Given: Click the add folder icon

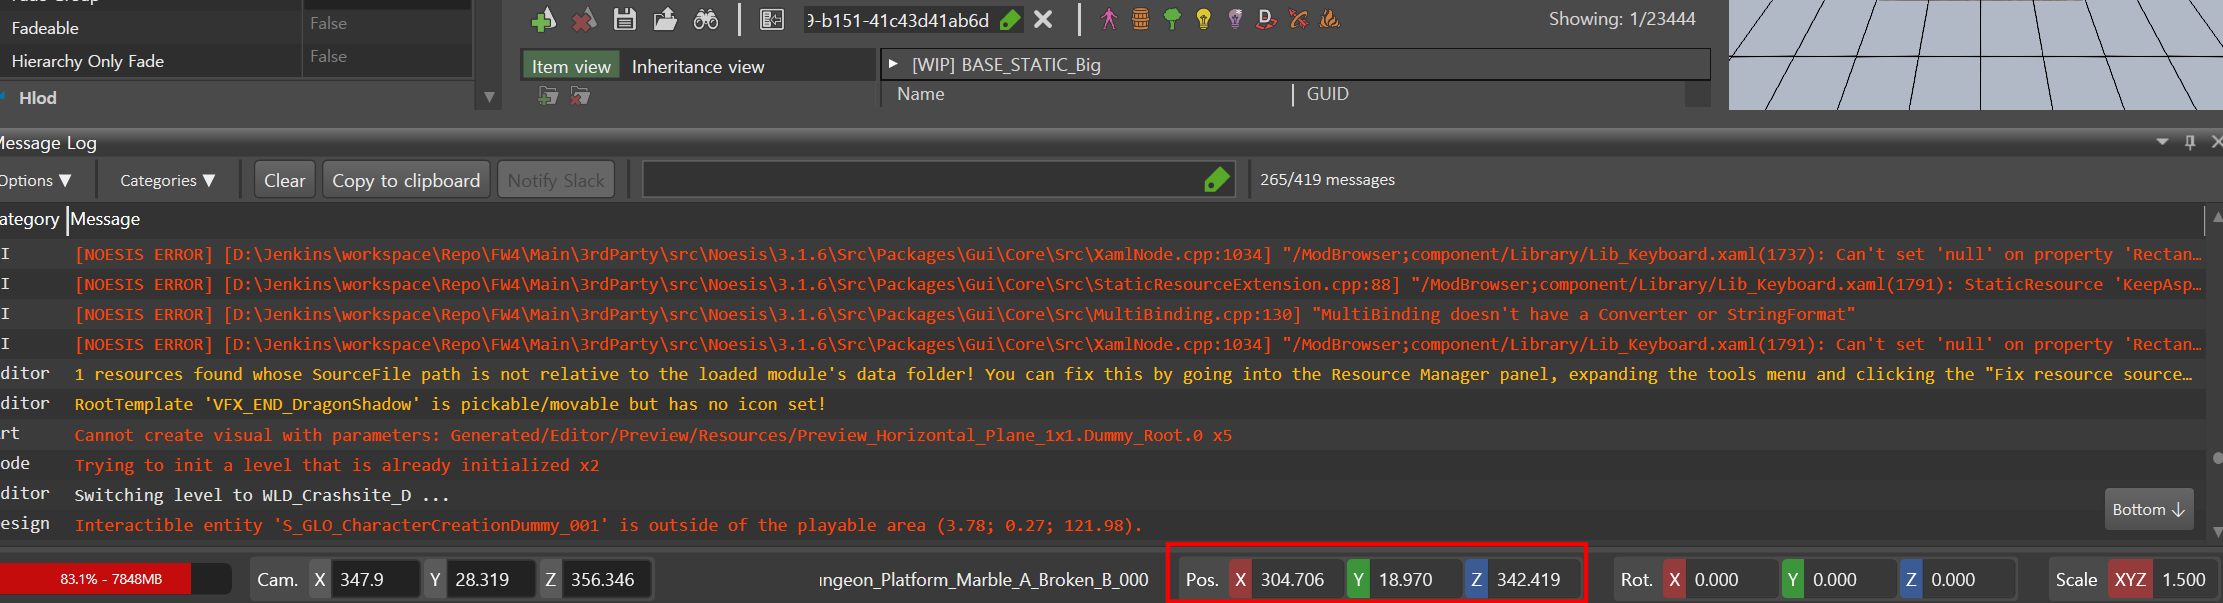Looking at the screenshot, I should pos(548,96).
